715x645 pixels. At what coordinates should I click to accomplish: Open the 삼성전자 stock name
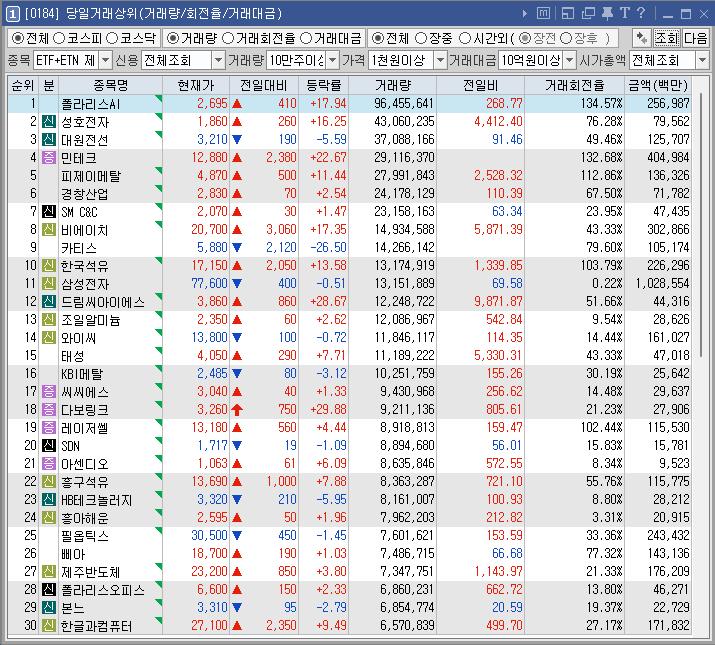85,284
